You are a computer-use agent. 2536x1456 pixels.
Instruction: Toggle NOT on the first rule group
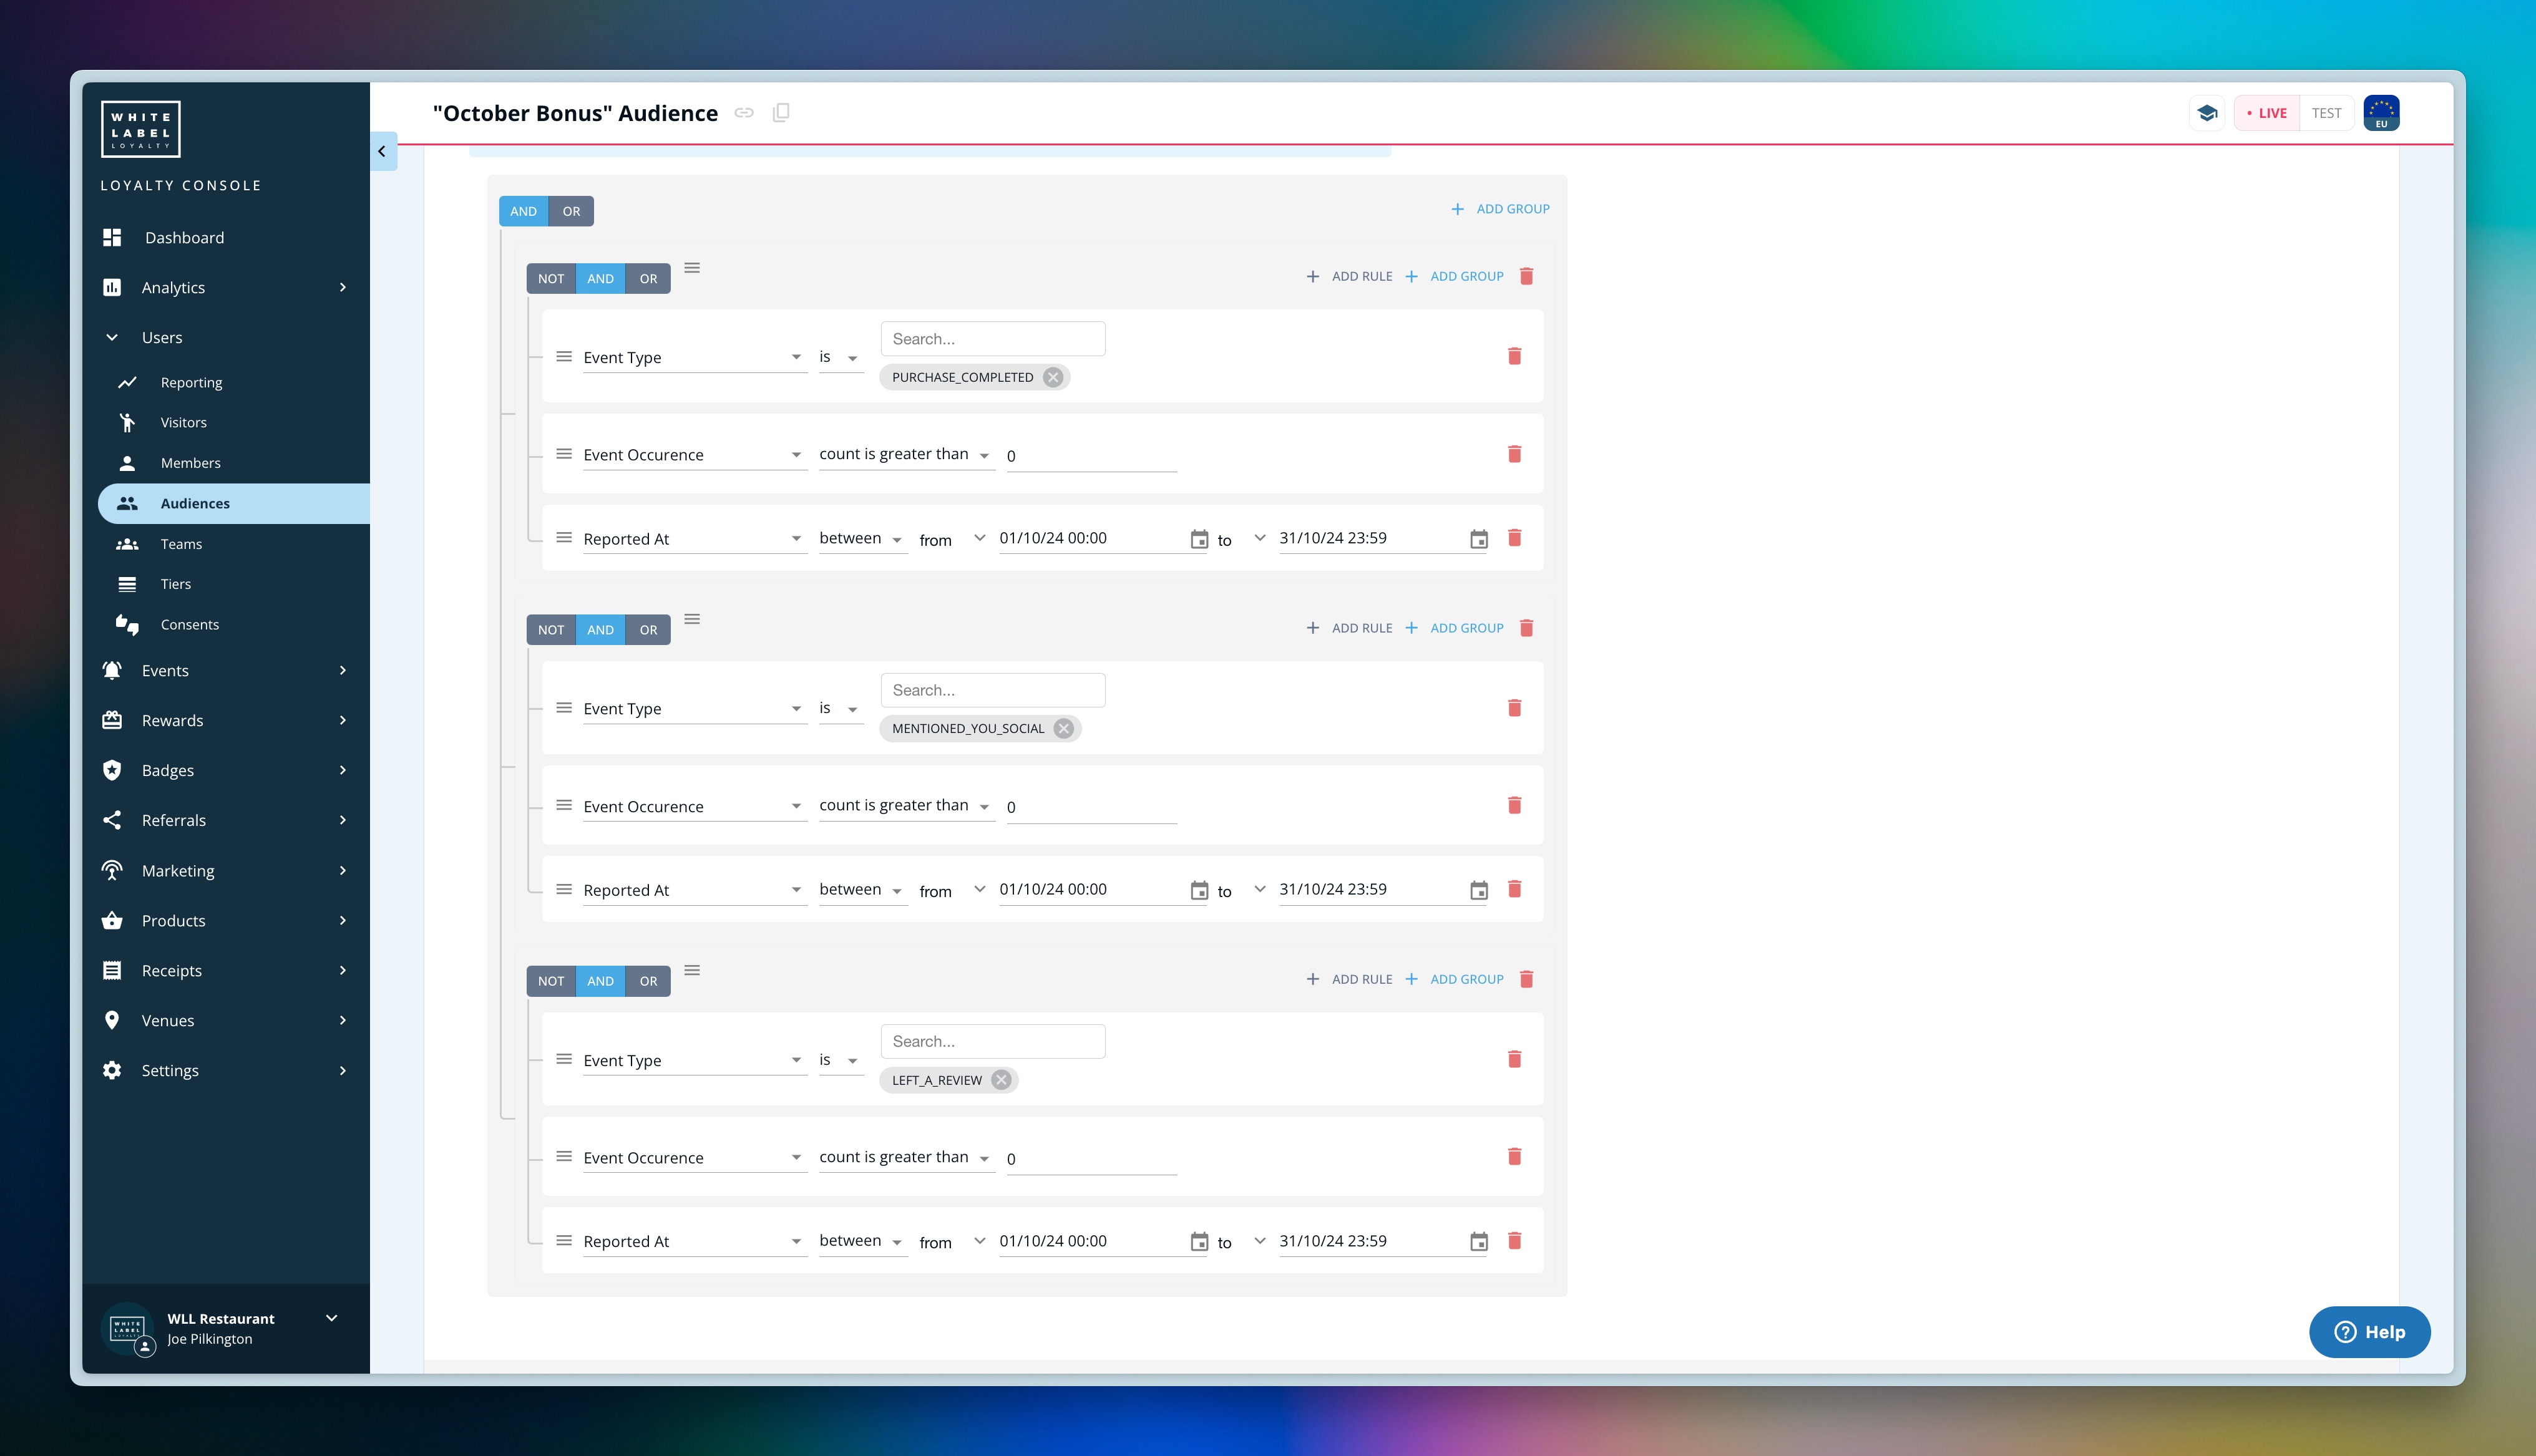[x=551, y=279]
